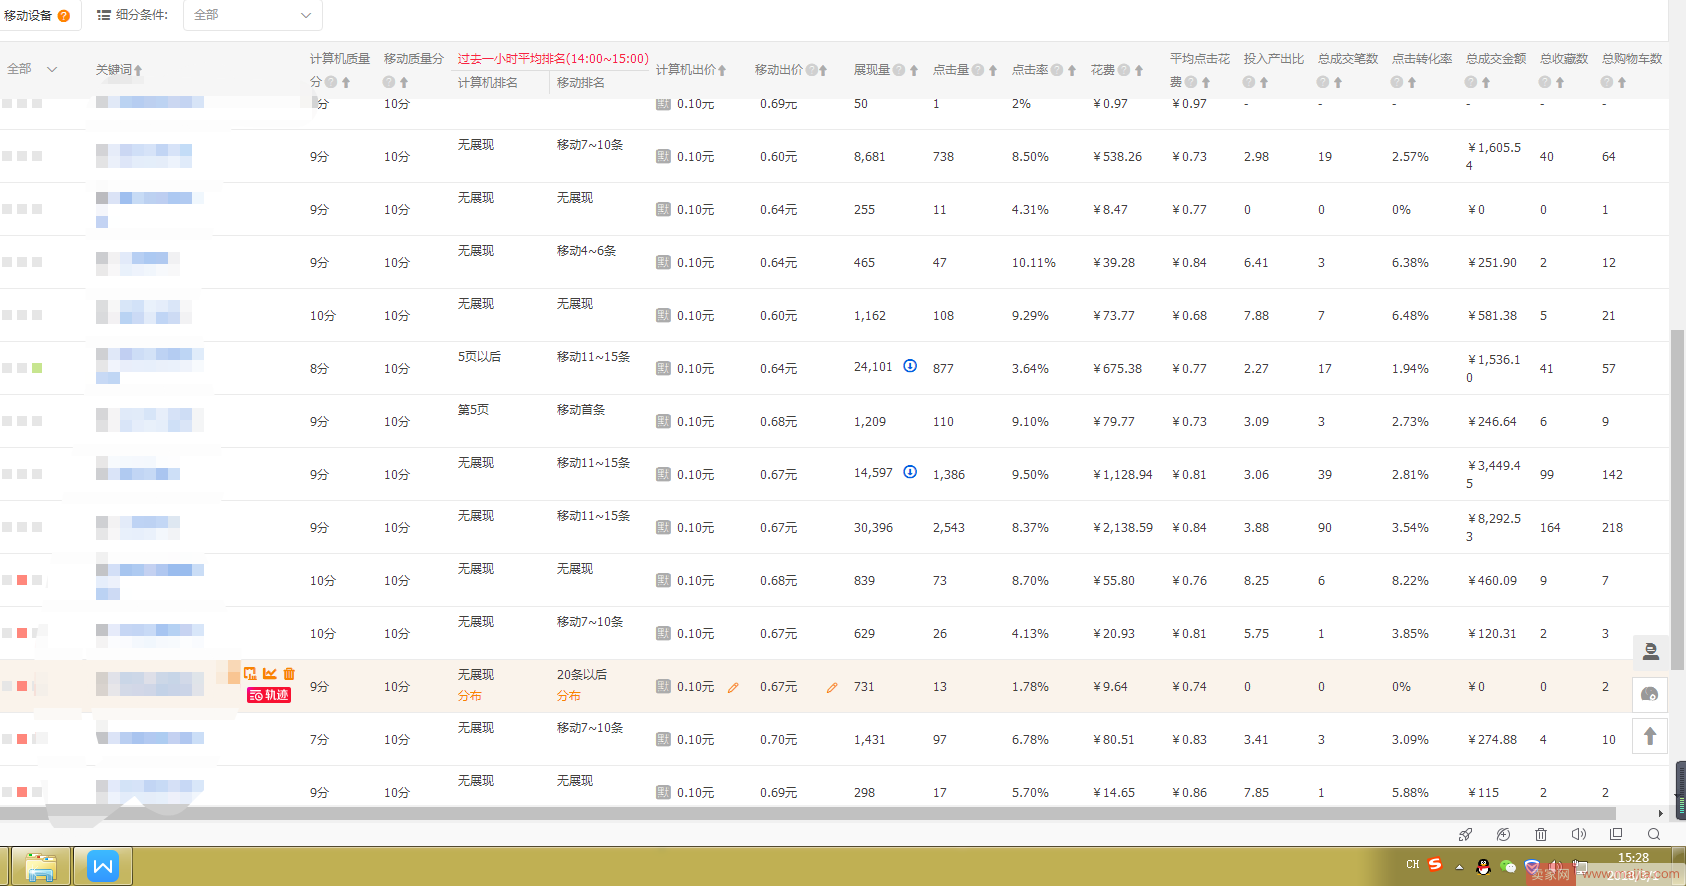Show help tooltip for 花费
1686x886 pixels.
tap(1124, 70)
